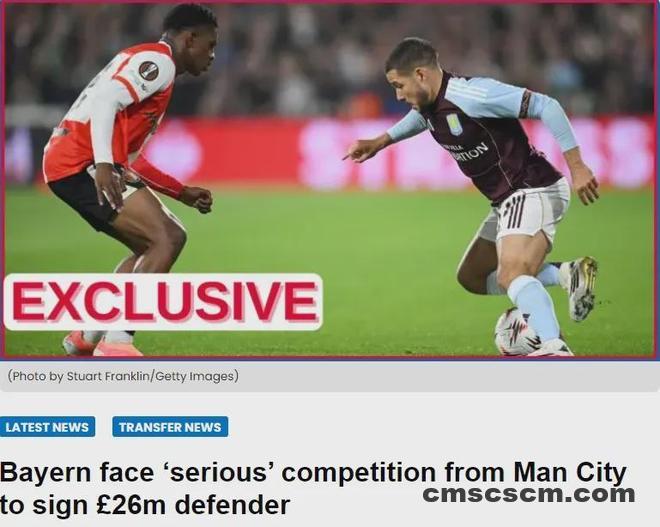Click the Aston Villa crest on shirt
The image size is (660, 527).
[454, 125]
